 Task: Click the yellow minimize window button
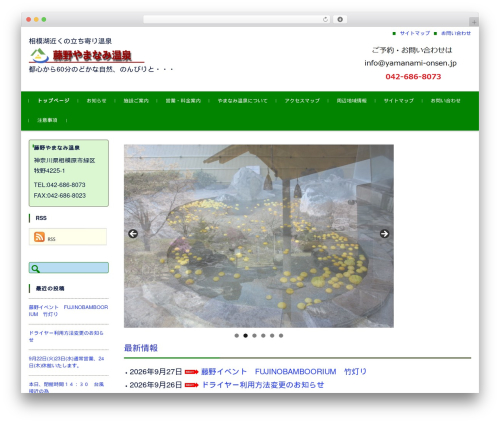click(x=36, y=19)
